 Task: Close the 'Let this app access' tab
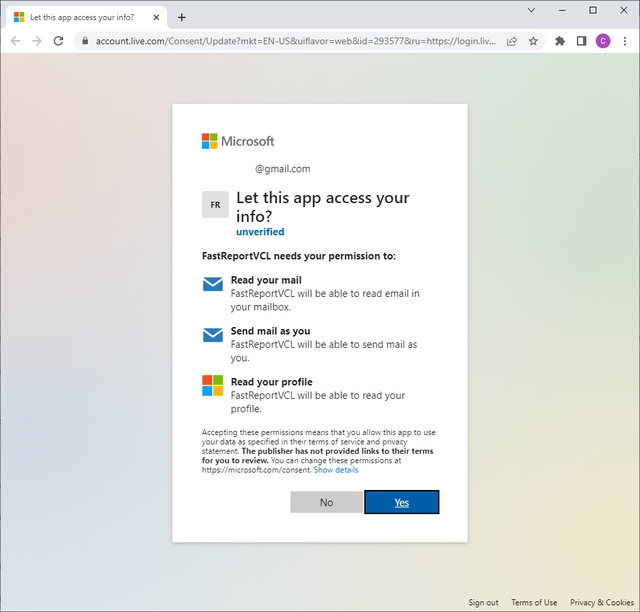click(x=156, y=18)
